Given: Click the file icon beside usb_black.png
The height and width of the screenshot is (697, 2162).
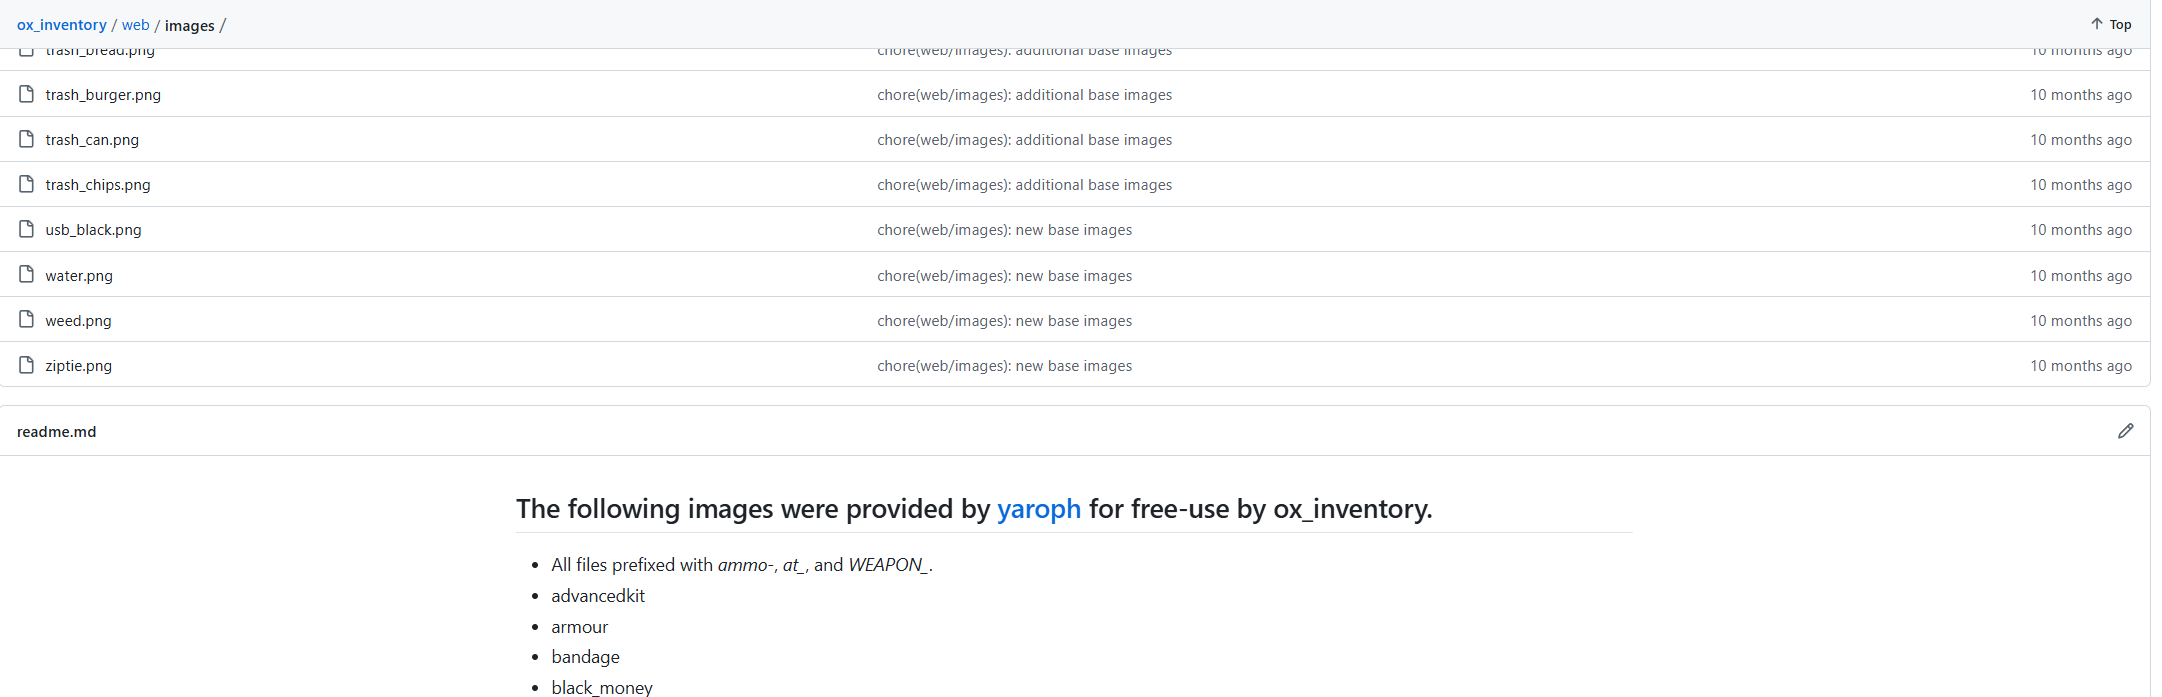Looking at the screenshot, I should pos(27,229).
